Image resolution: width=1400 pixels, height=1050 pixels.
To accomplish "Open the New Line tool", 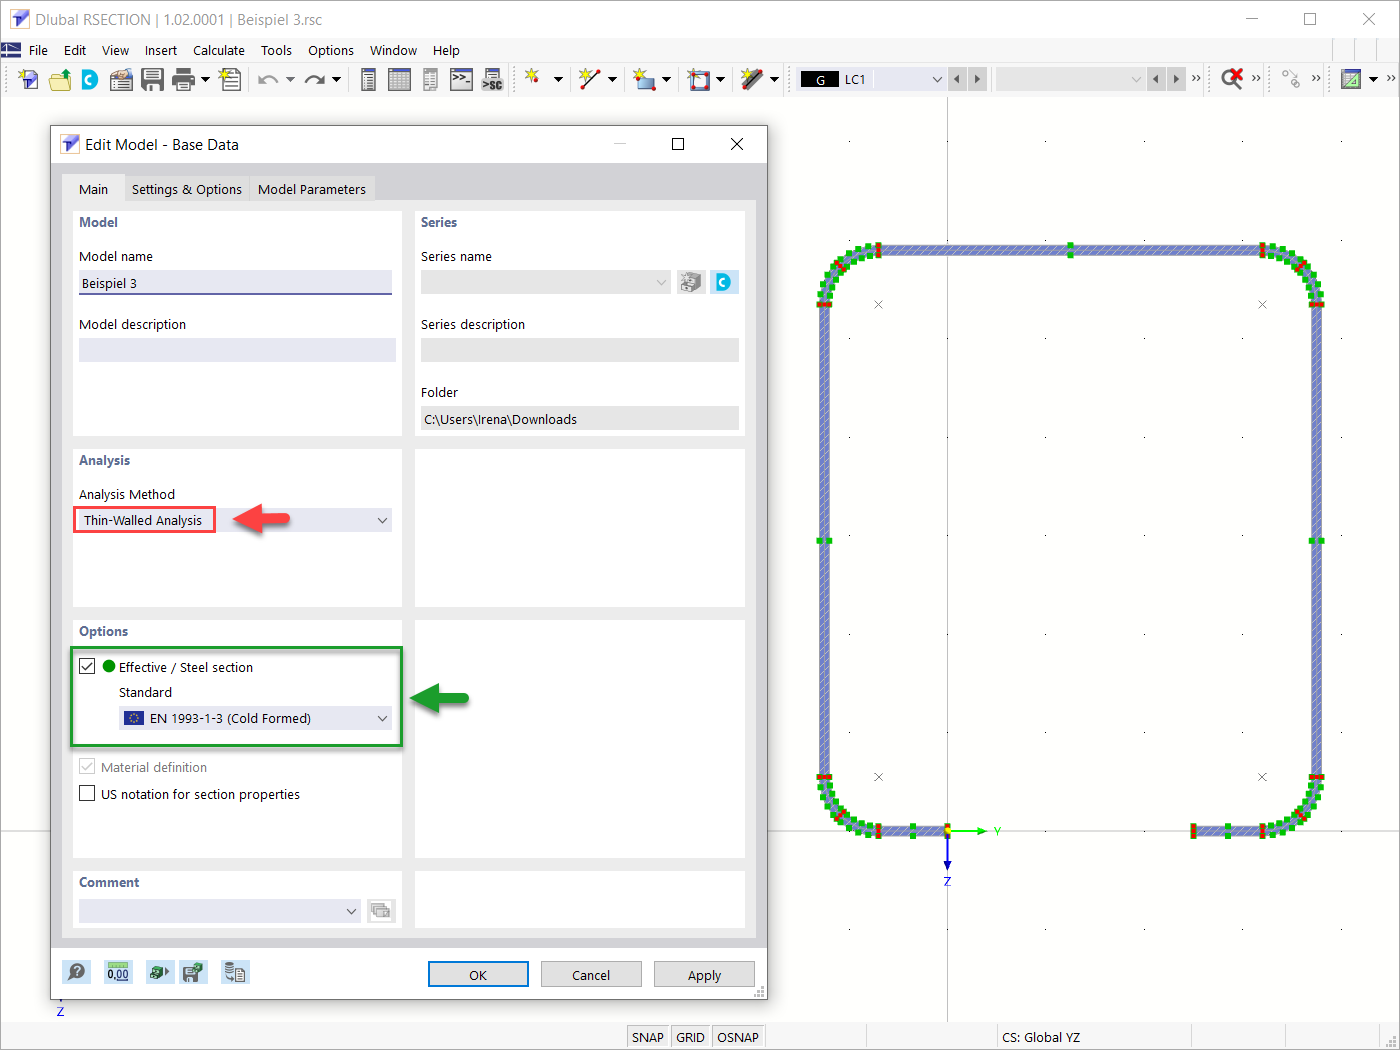I will (591, 79).
